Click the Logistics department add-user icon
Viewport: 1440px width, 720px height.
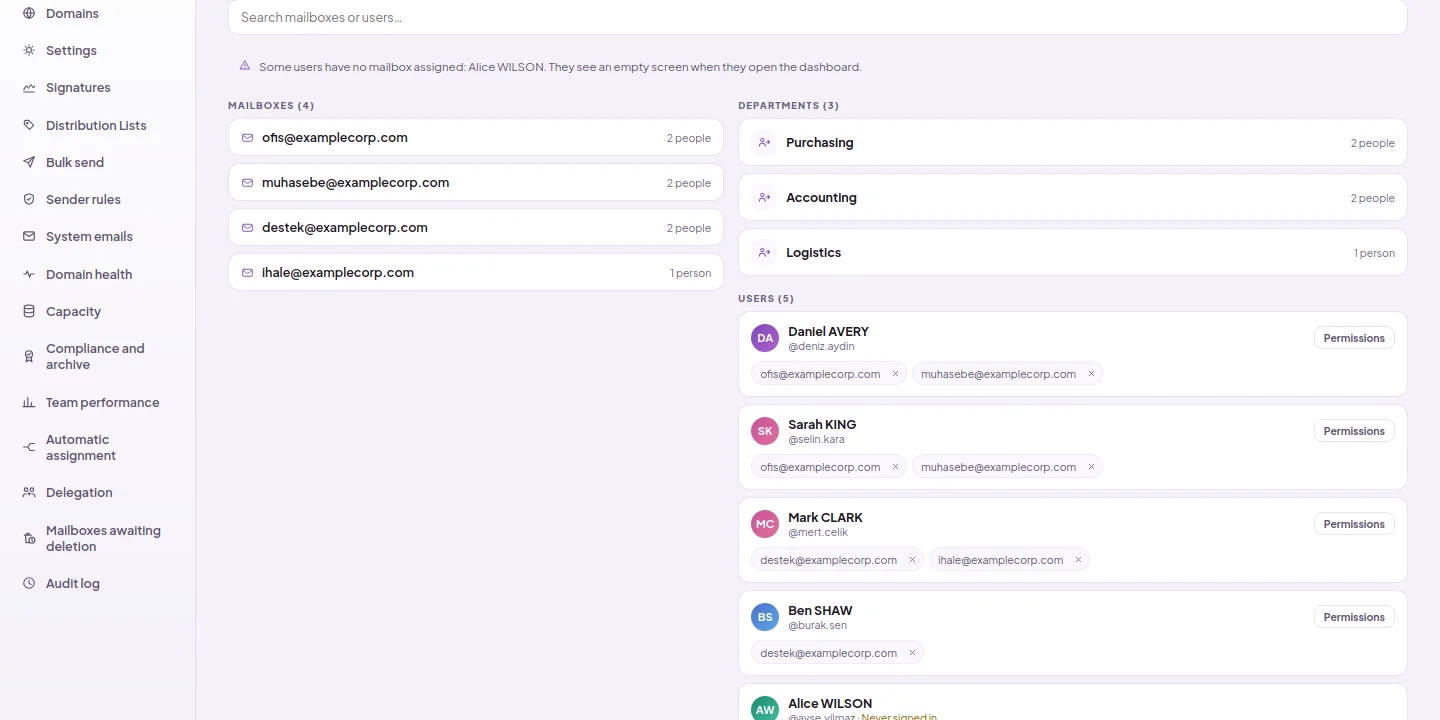[765, 253]
